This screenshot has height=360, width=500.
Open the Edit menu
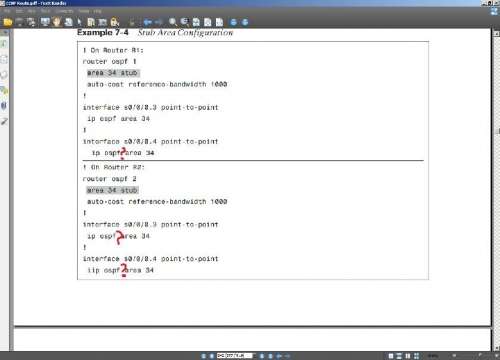pos(19,11)
